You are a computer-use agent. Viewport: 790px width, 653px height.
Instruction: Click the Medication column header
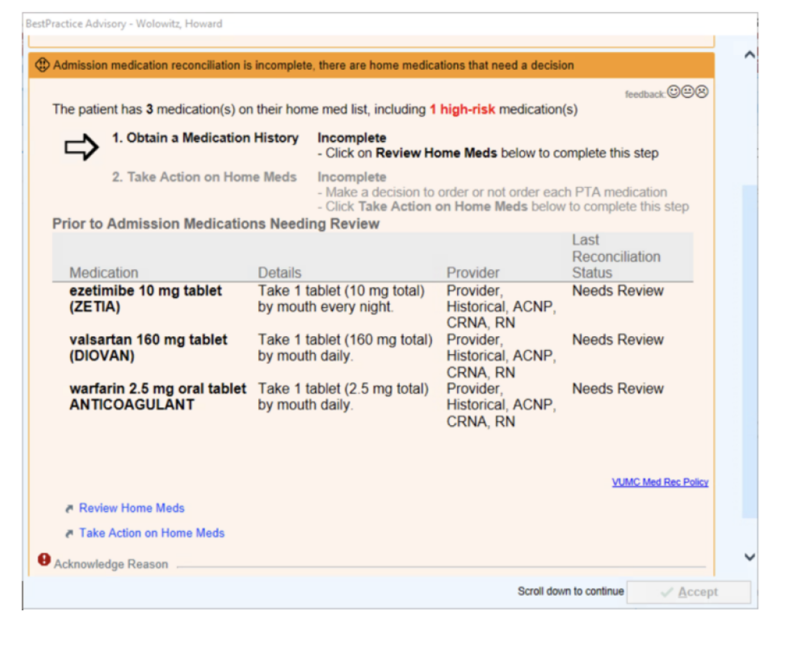104,272
